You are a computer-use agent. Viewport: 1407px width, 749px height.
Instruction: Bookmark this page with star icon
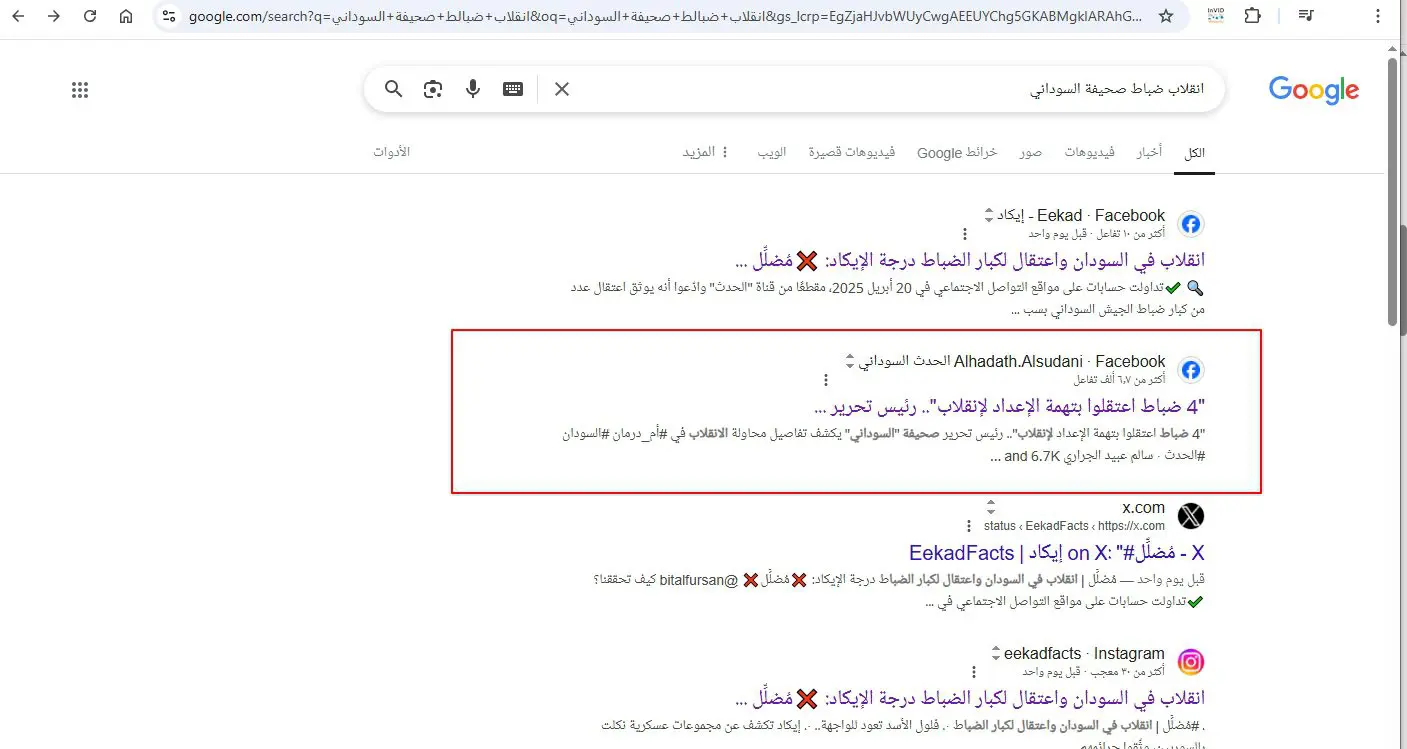tap(1166, 16)
